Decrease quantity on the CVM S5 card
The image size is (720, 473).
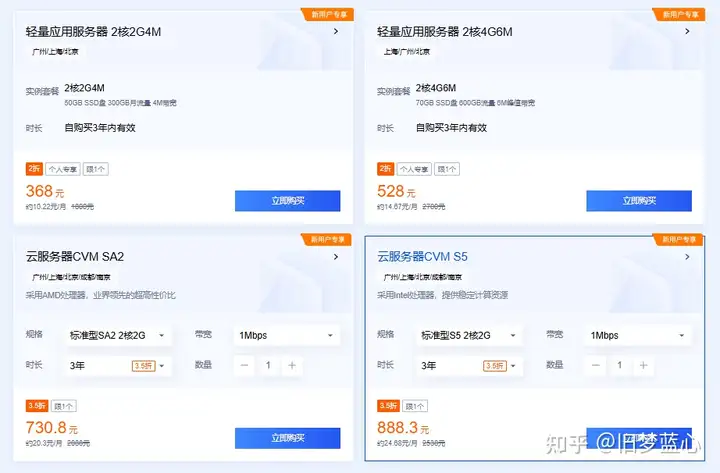click(596, 366)
